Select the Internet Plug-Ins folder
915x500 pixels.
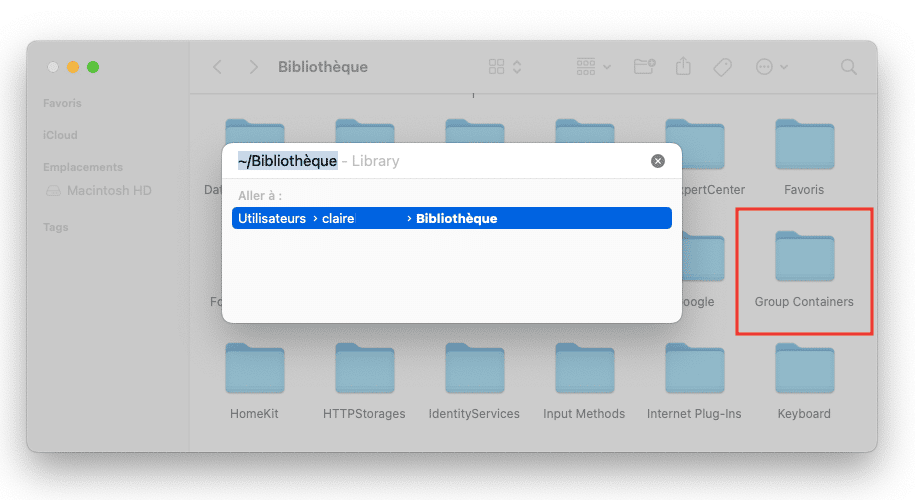(694, 368)
